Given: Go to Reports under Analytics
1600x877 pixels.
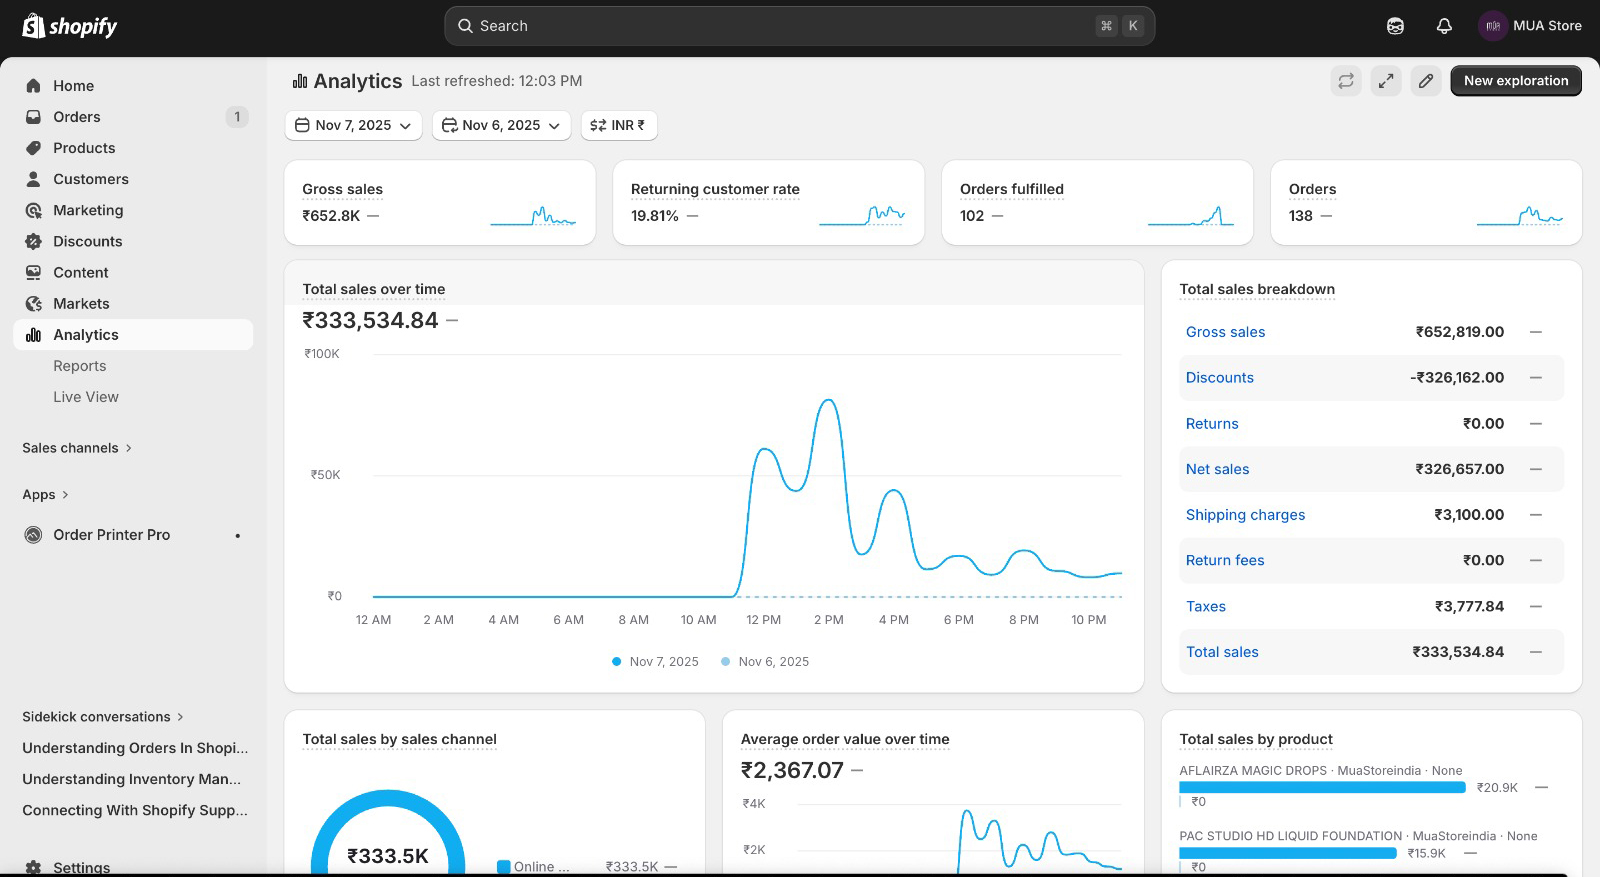Looking at the screenshot, I should tap(80, 366).
